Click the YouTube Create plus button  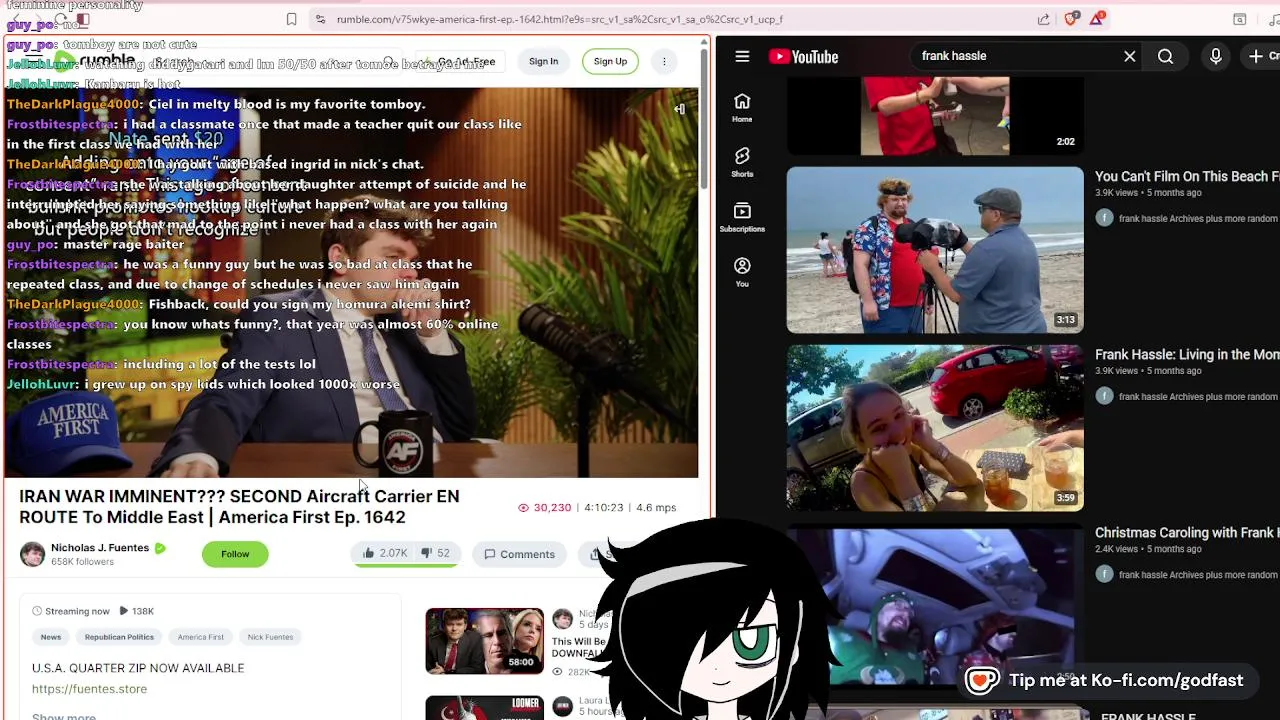[x=1262, y=57]
